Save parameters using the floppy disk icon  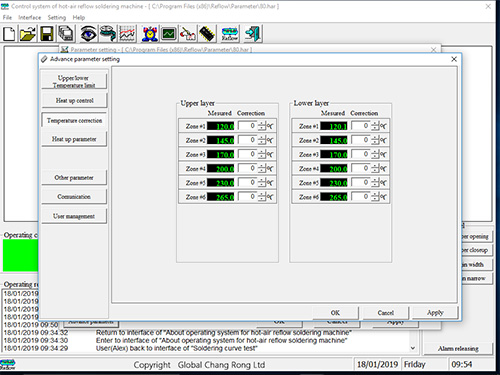click(47, 34)
